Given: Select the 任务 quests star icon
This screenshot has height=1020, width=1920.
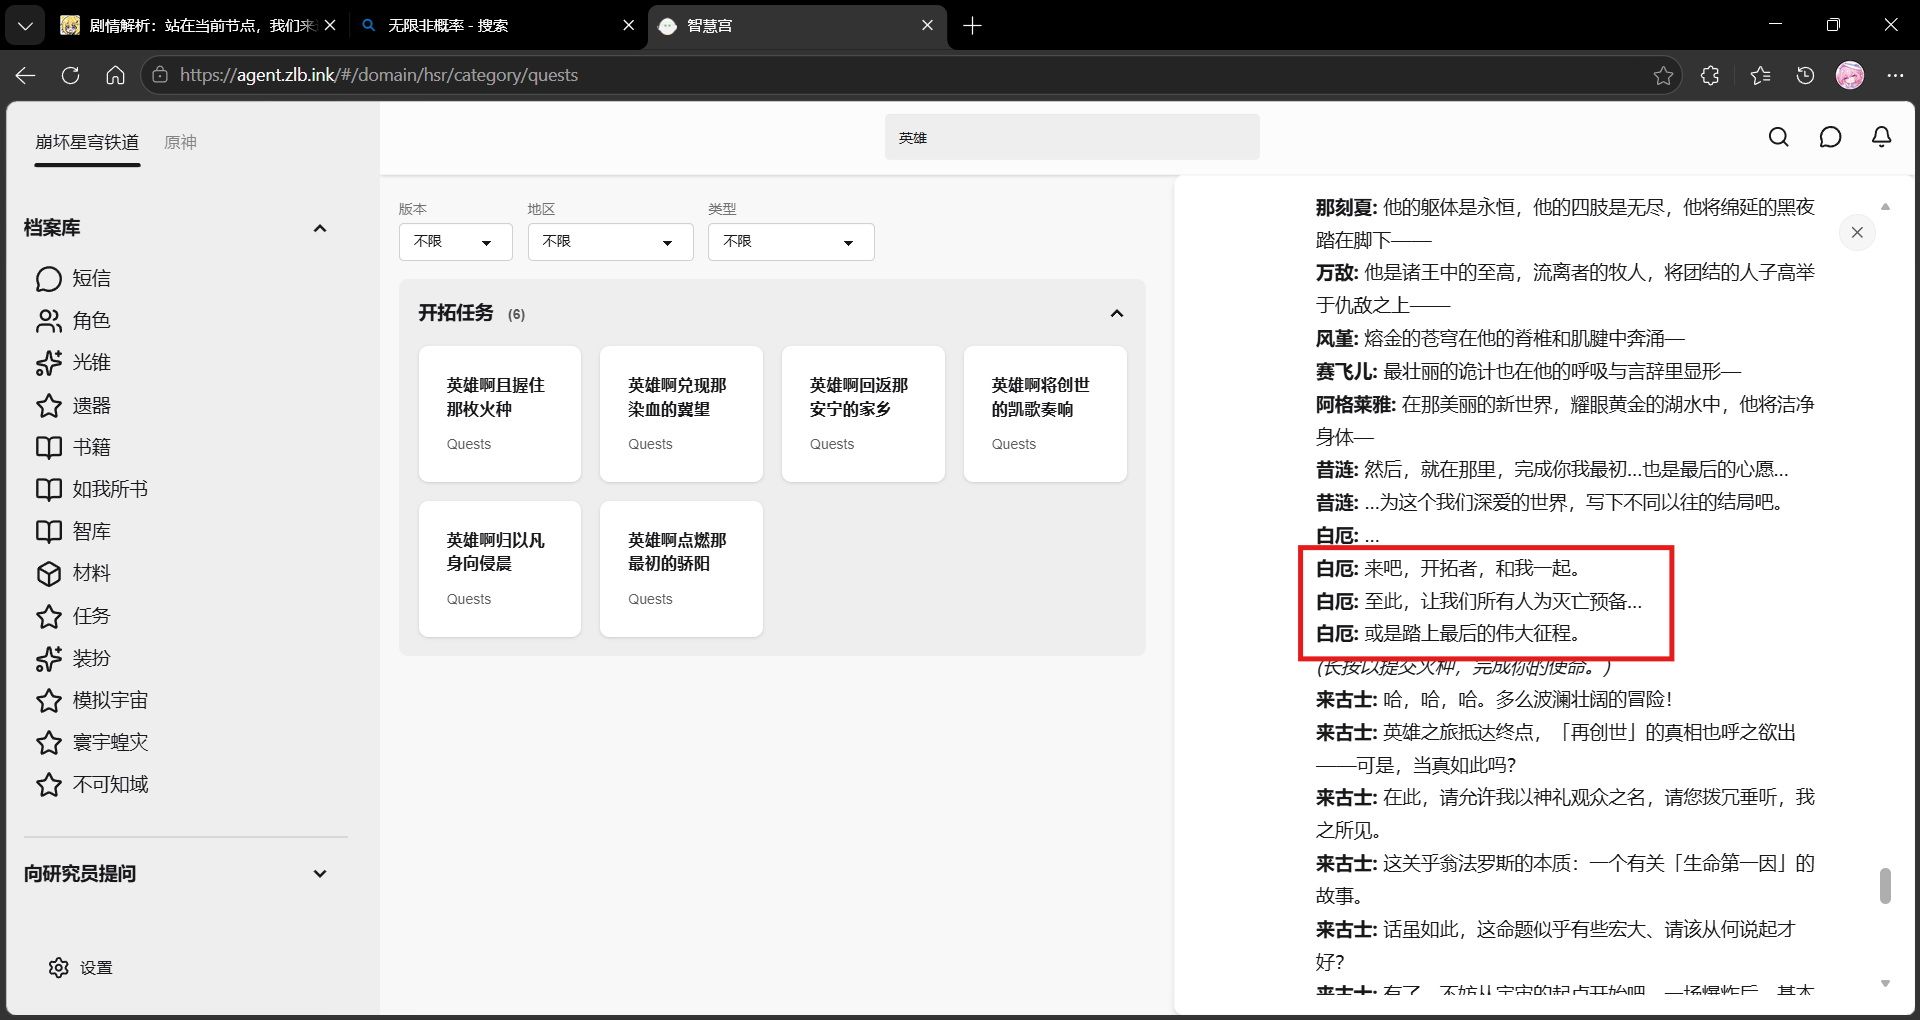Looking at the screenshot, I should (49, 617).
